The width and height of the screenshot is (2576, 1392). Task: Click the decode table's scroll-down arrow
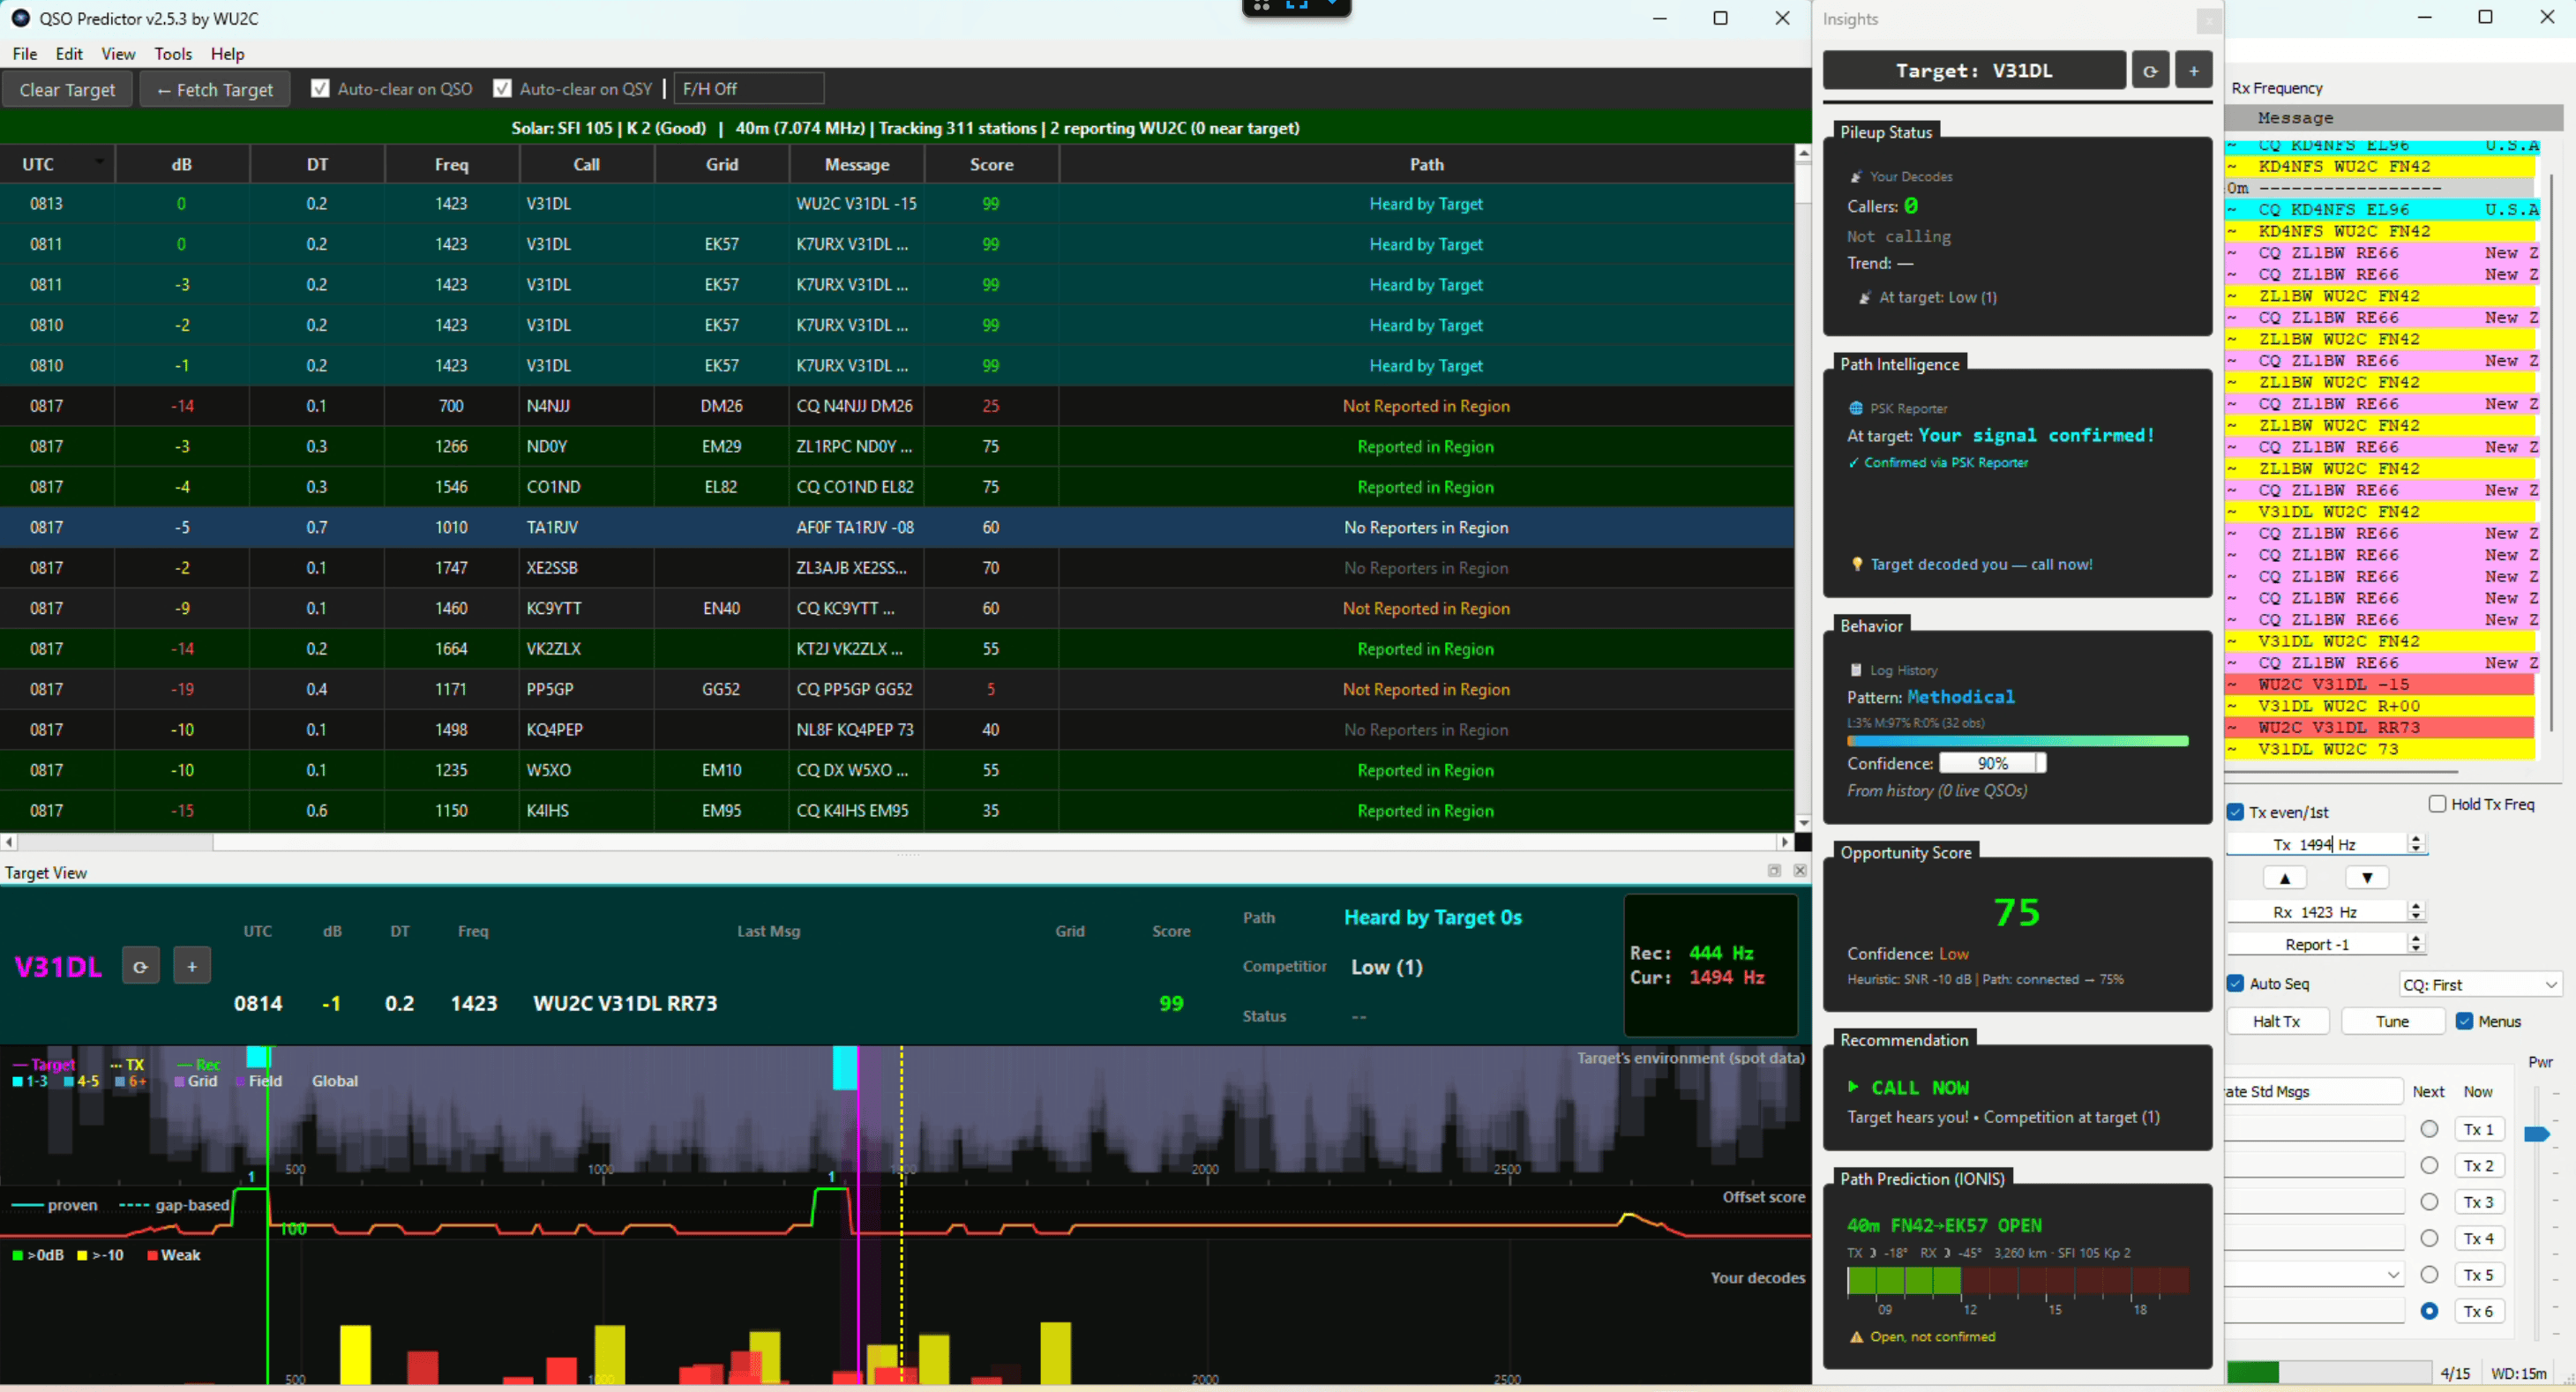[1803, 823]
